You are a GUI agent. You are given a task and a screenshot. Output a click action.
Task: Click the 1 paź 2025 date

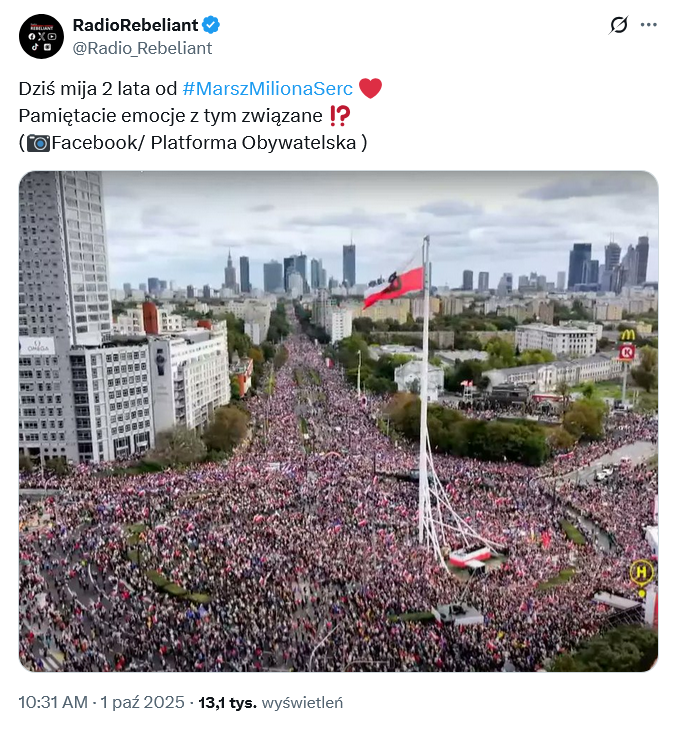click(x=142, y=702)
